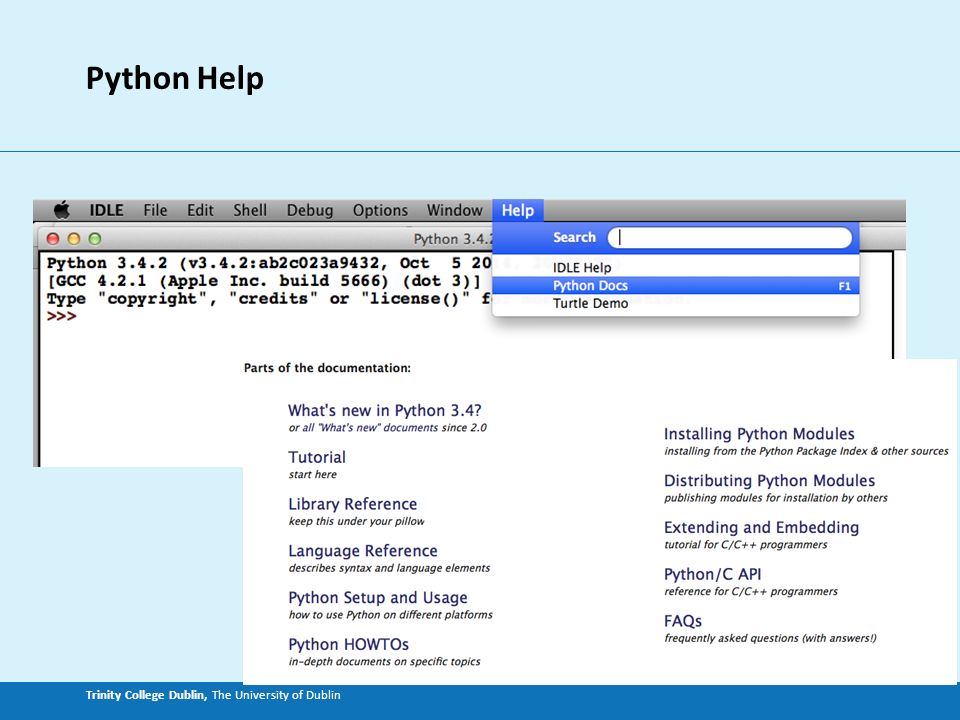Select Turtle Demo menu entry

click(x=675, y=303)
